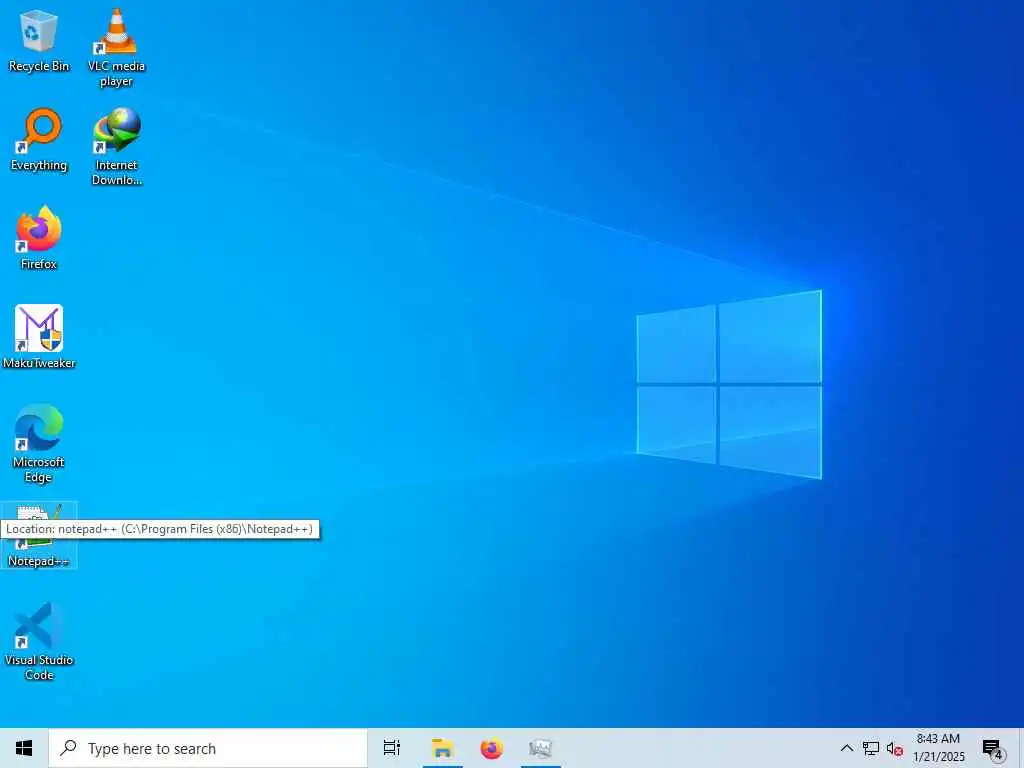Viewport: 1024px width, 768px height.
Task: Select the Firefox desktop shortcut
Action: pyautogui.click(x=39, y=238)
